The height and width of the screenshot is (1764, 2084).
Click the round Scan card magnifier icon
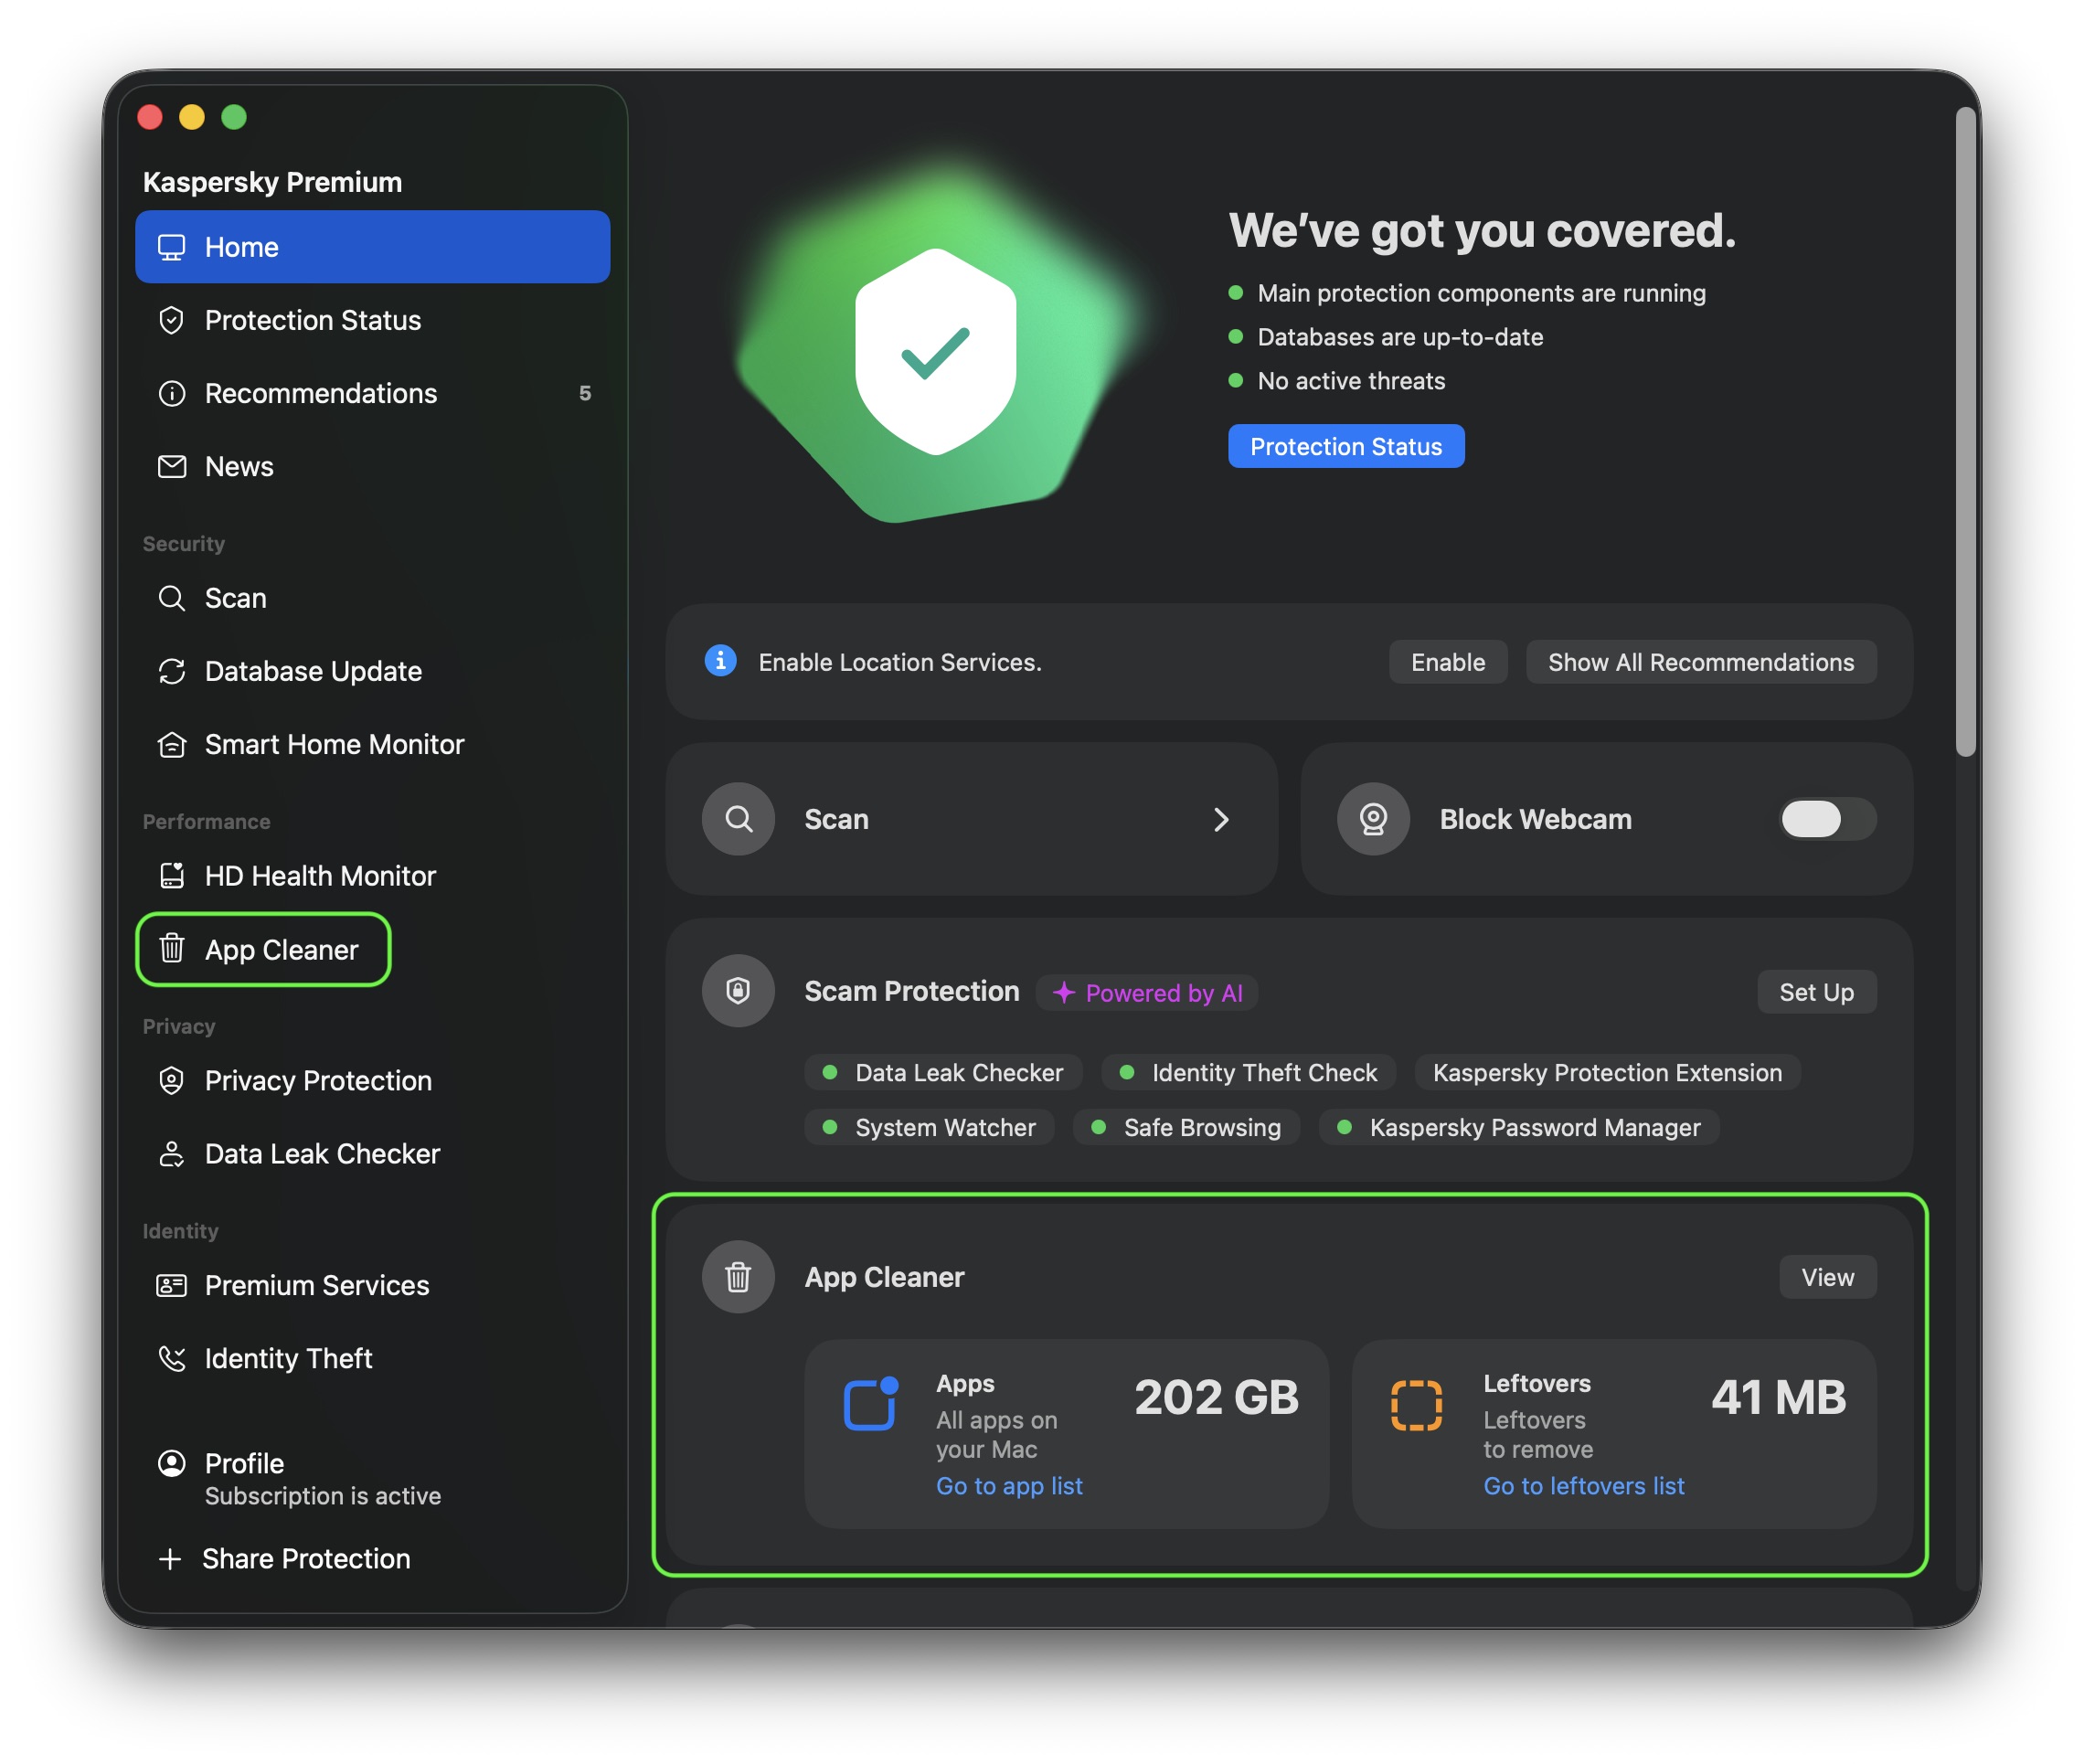(x=738, y=819)
